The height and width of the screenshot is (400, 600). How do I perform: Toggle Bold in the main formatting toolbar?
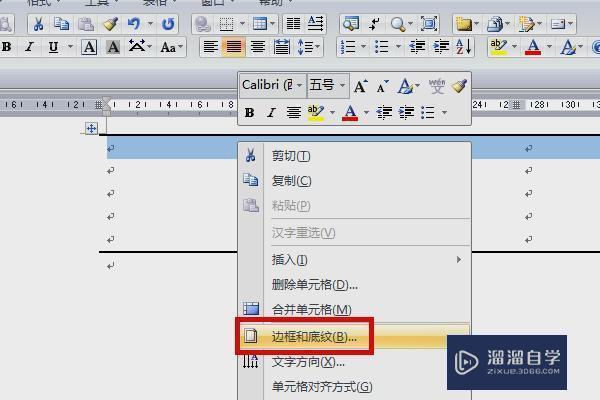pos(7,47)
